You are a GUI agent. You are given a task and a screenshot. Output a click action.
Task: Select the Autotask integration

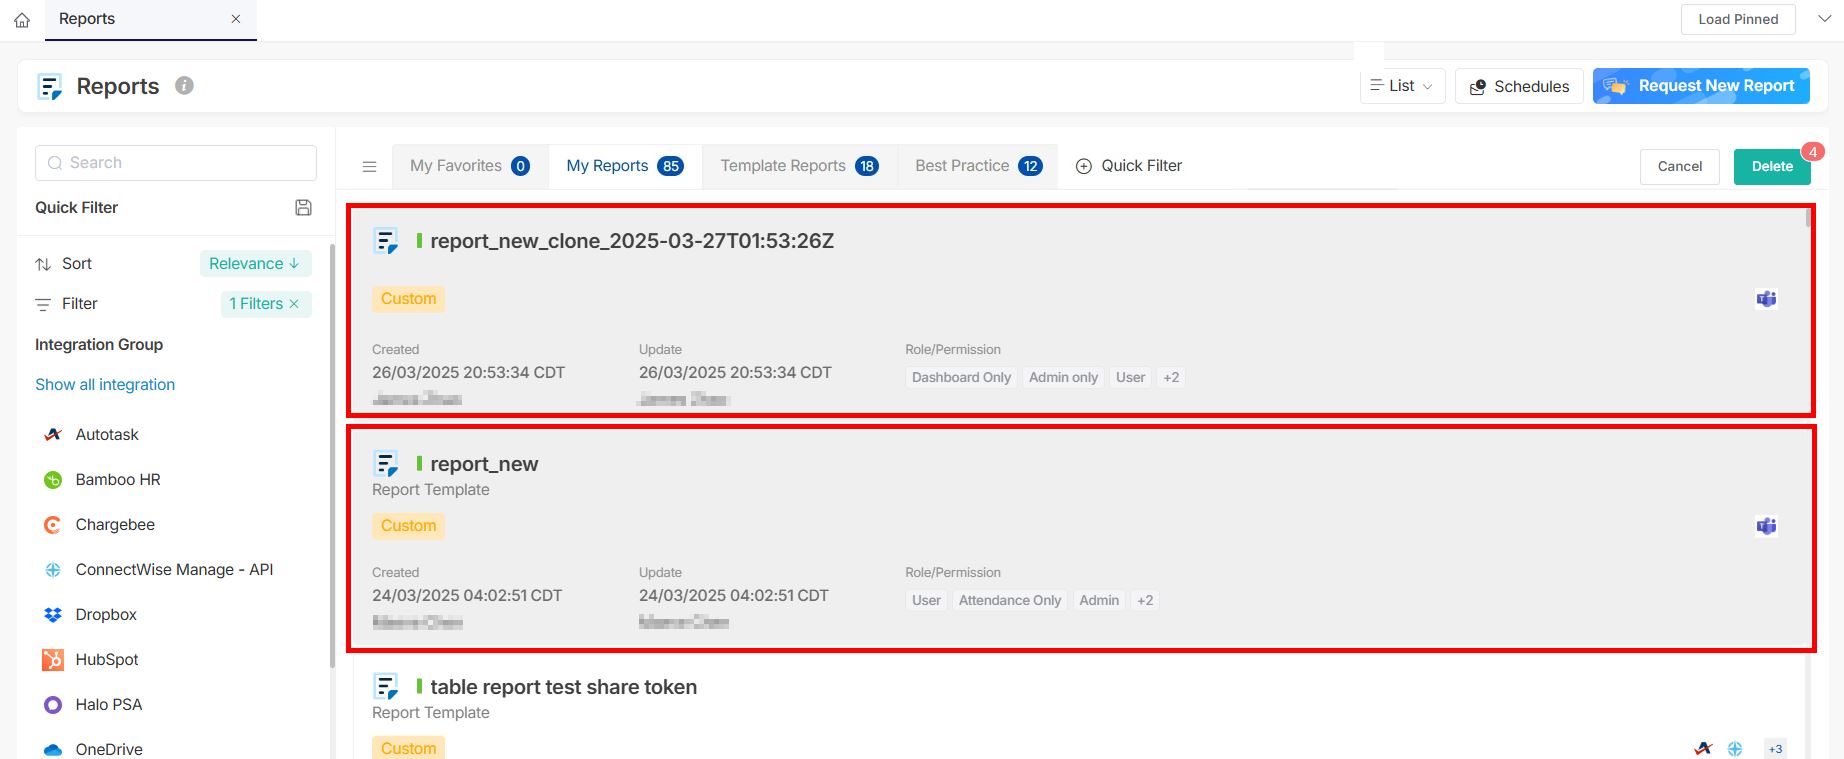pos(106,435)
